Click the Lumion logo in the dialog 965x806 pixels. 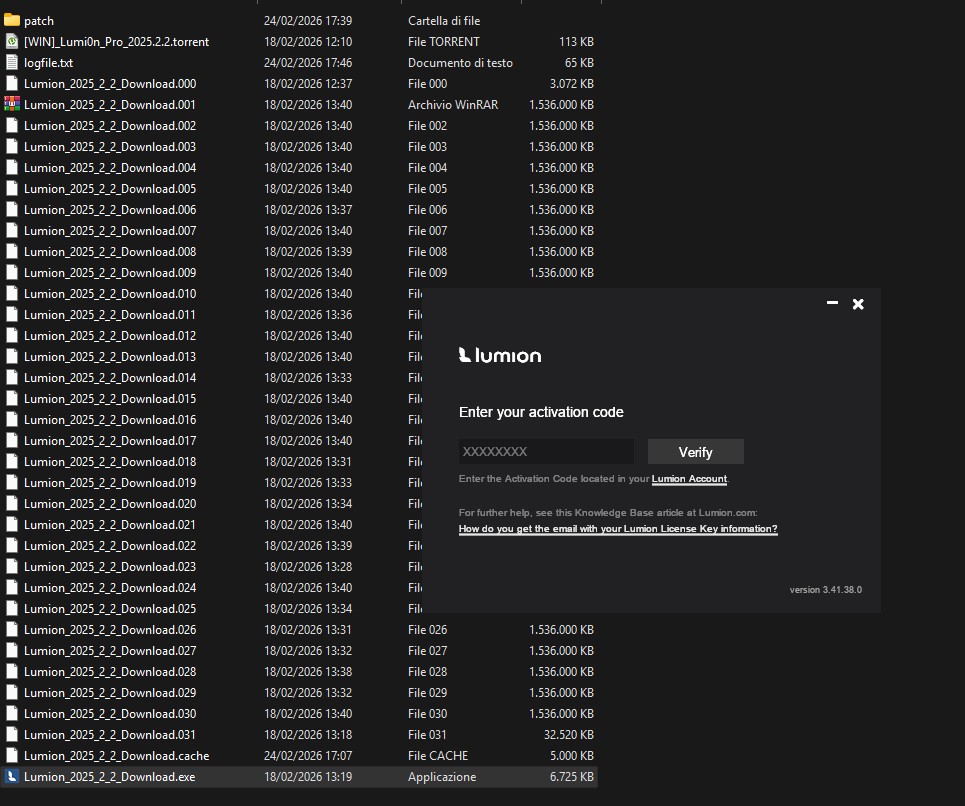tap(500, 355)
